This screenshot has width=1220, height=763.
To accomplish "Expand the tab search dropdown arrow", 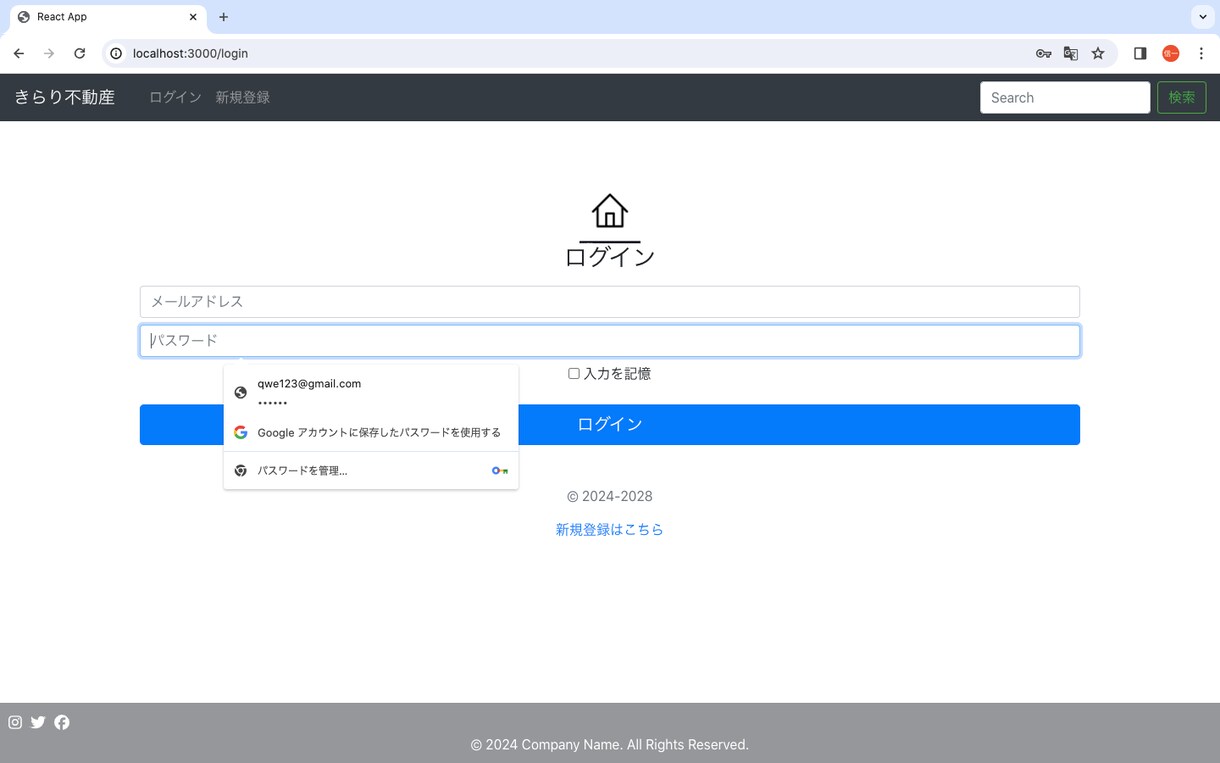I will 1202,17.
